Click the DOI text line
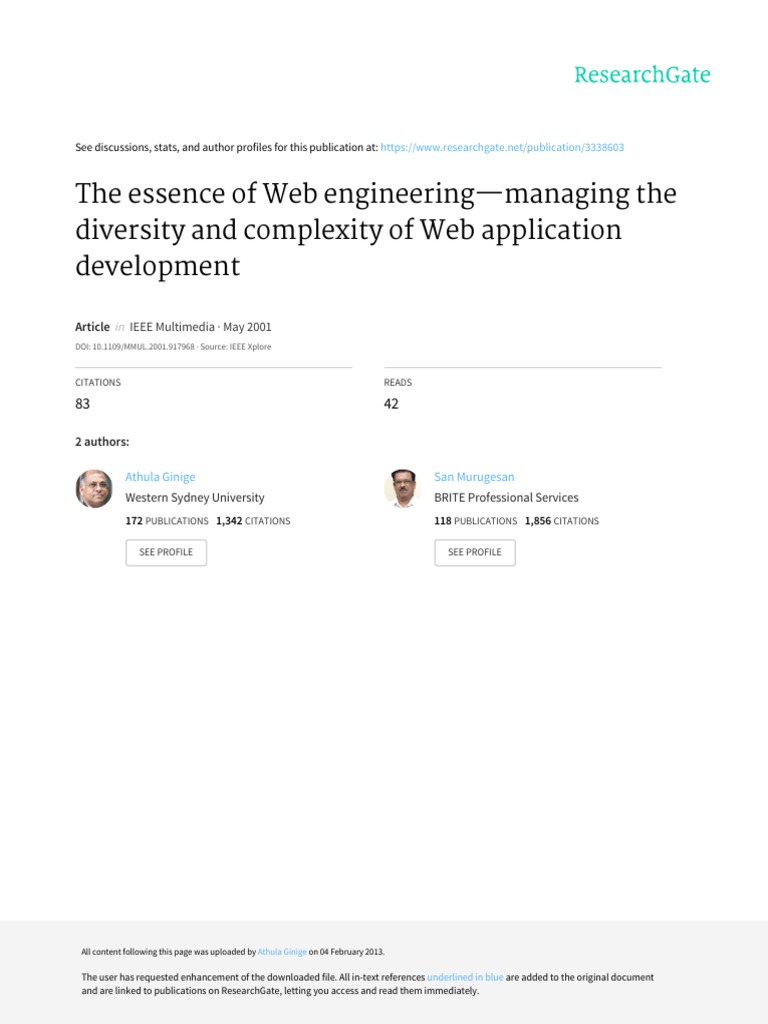This screenshot has height=1024, width=768. point(173,347)
